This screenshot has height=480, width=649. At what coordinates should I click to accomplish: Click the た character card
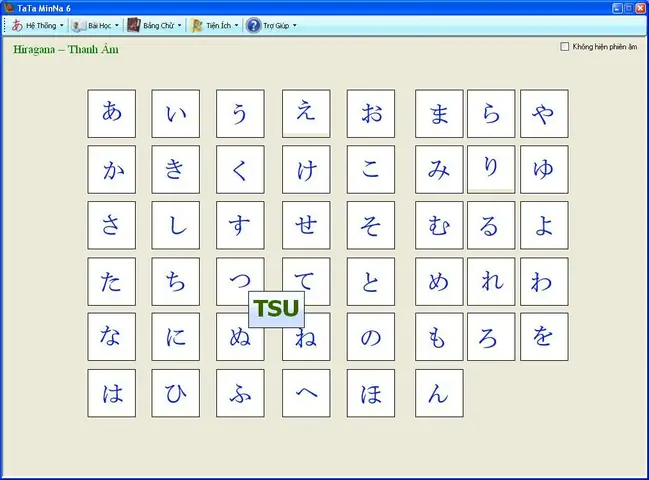pos(112,282)
